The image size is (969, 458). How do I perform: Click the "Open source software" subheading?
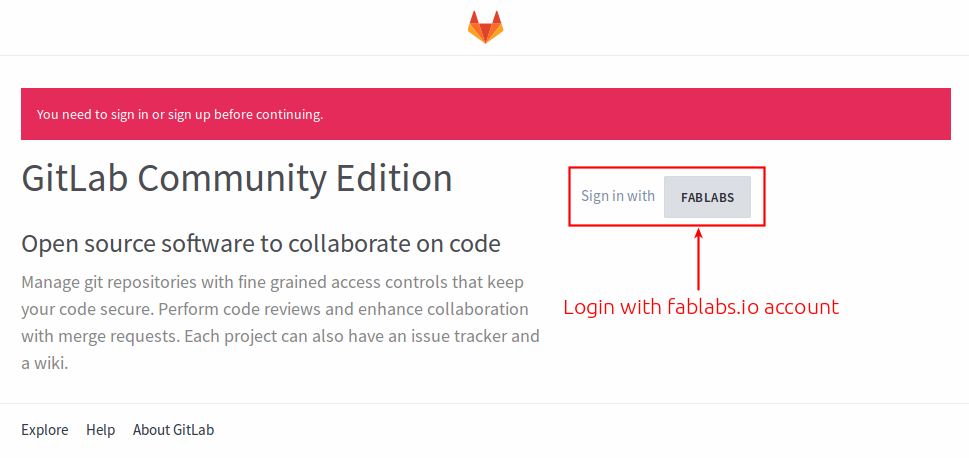pyautogui.click(x=261, y=244)
